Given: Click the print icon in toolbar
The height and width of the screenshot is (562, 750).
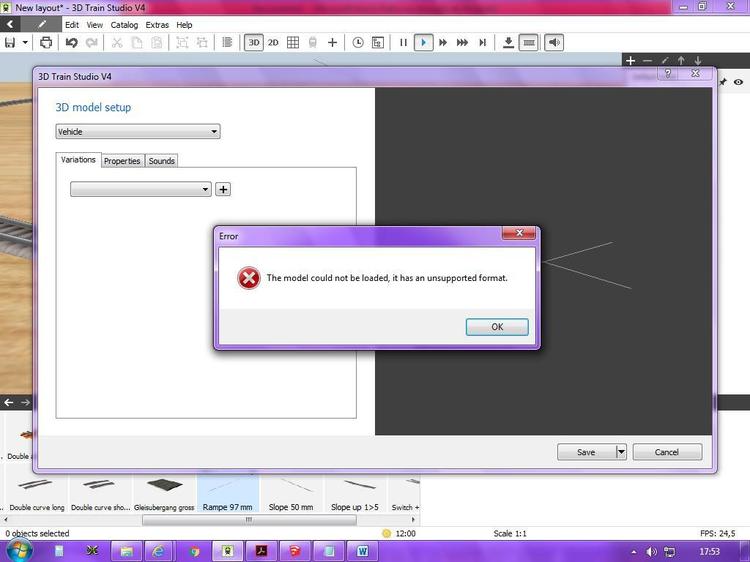Looking at the screenshot, I should coord(46,43).
